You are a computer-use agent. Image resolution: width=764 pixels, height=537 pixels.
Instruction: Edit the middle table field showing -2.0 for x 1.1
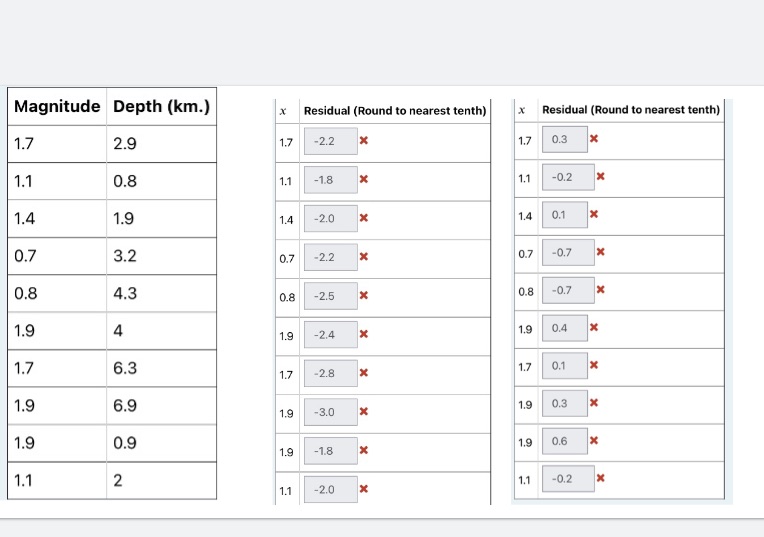(x=331, y=489)
